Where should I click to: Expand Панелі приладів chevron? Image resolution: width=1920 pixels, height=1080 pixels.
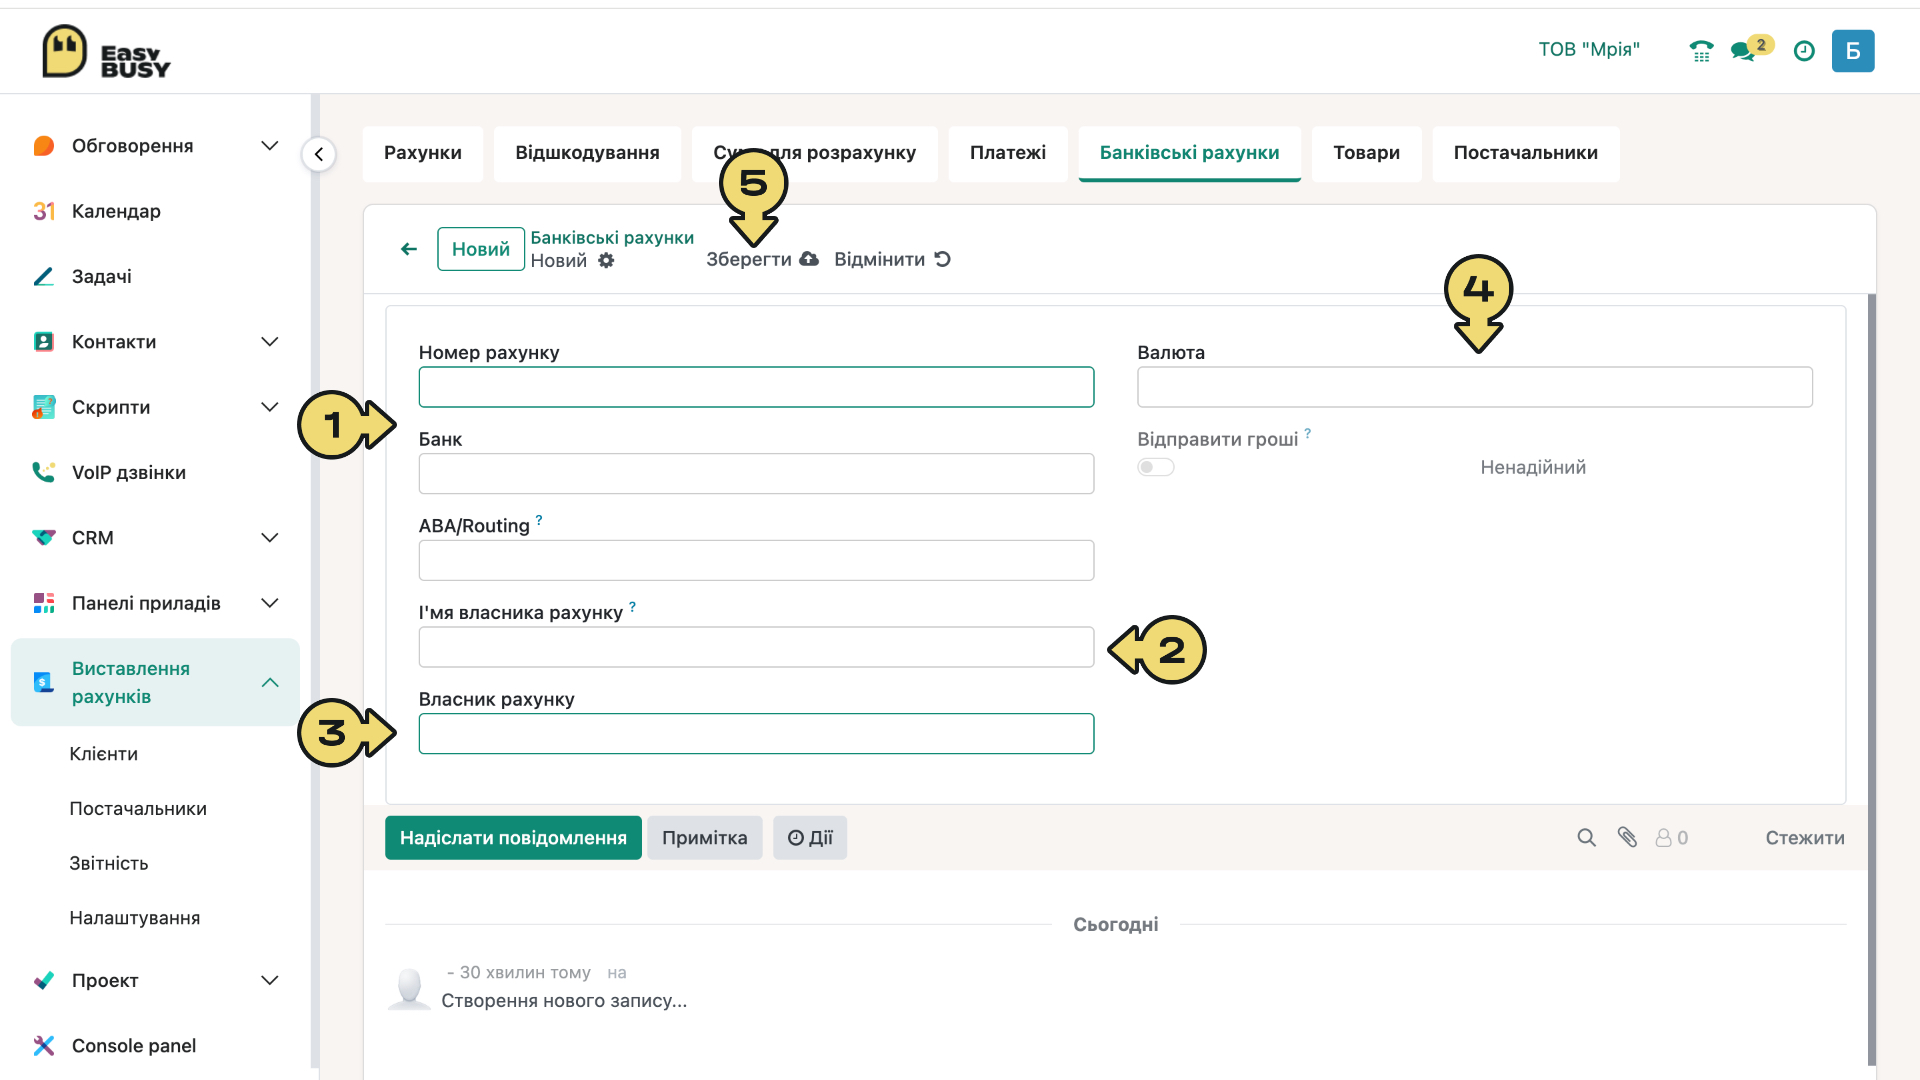pos(270,603)
